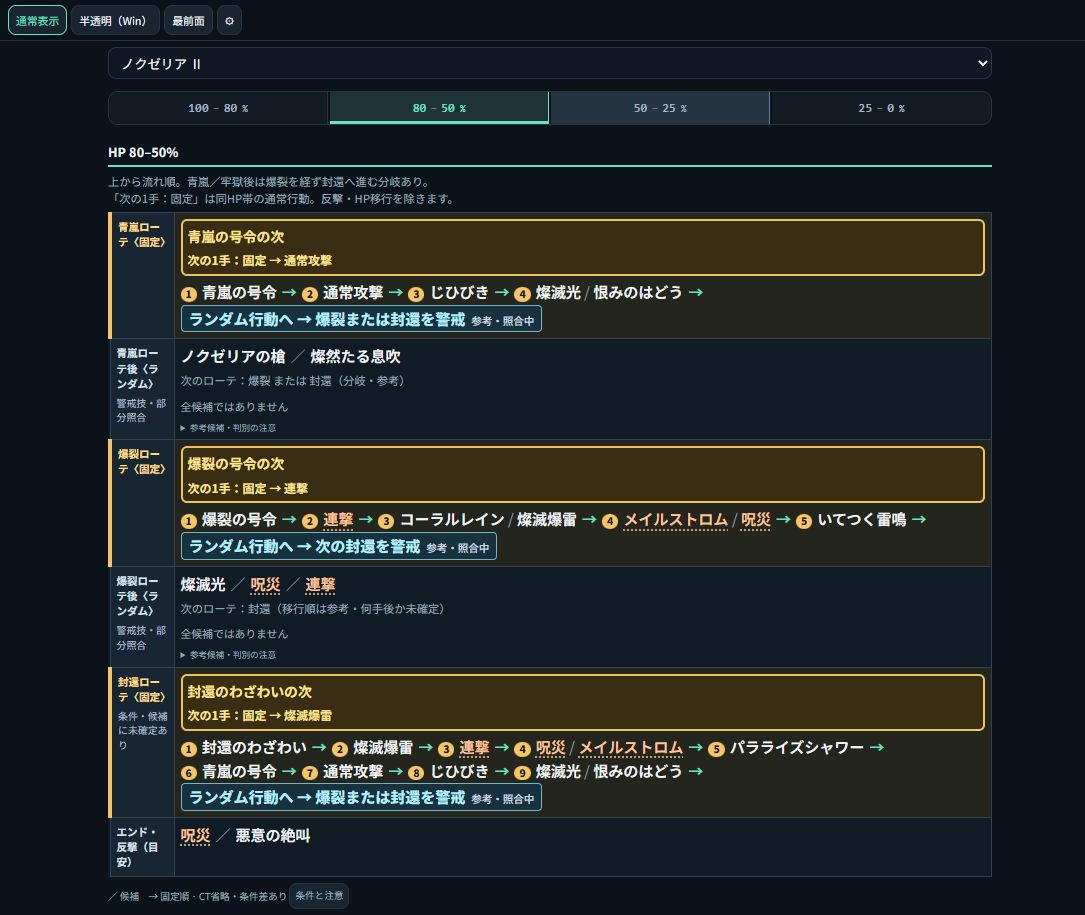Click メイルストロム link in 封還ローテ step 4
Screen dimensions: 1085x915
pos(631,748)
